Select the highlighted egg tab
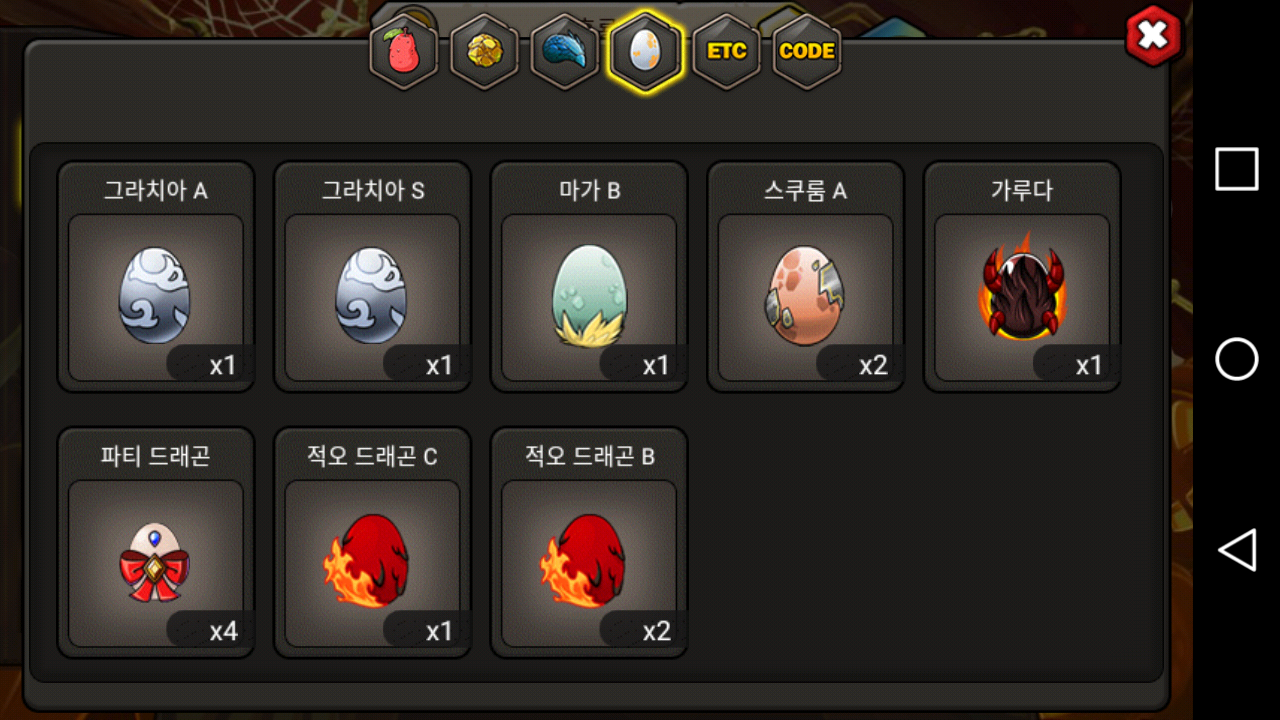Image resolution: width=1280 pixels, height=720 pixels. 646,51
